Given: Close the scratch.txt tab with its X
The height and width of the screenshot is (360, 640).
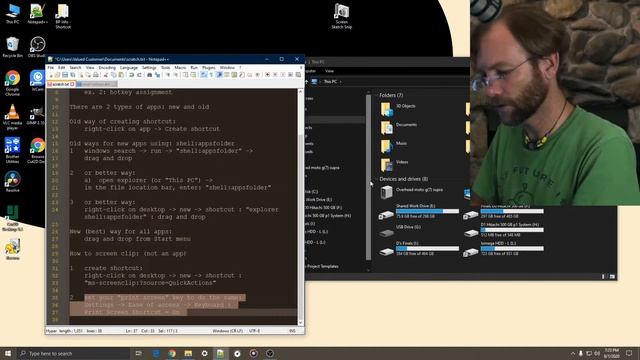Looking at the screenshot, I should tap(72, 84).
